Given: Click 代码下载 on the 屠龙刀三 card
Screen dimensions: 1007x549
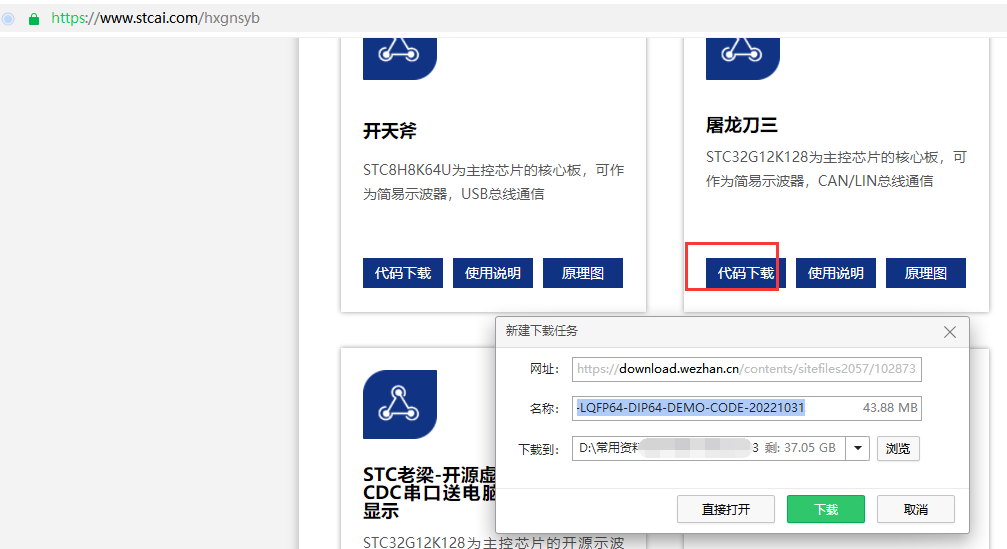Looking at the screenshot, I should [746, 273].
